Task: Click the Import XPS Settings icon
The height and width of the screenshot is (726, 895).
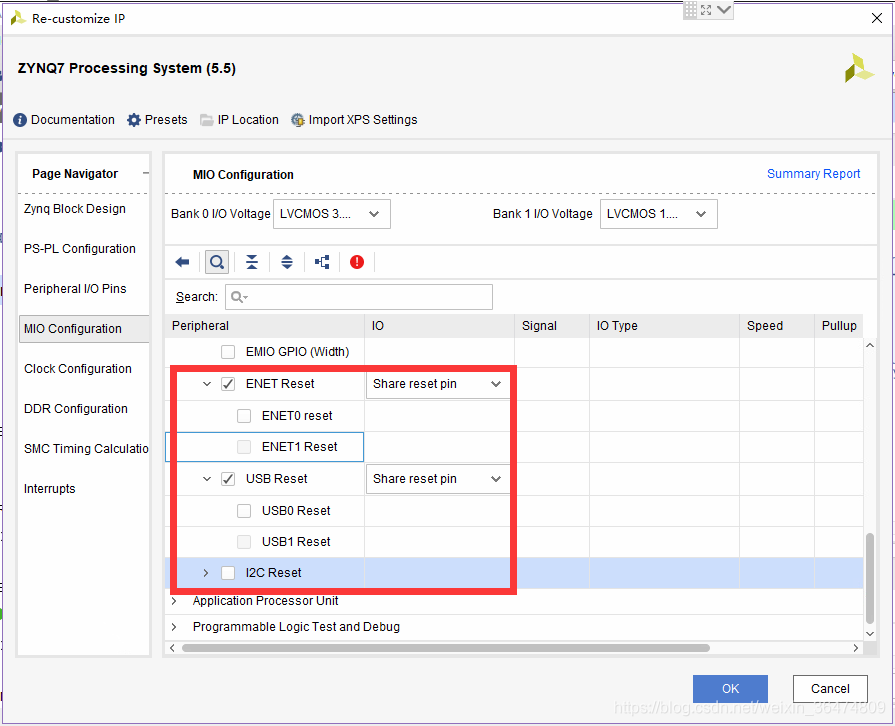Action: coord(297,120)
